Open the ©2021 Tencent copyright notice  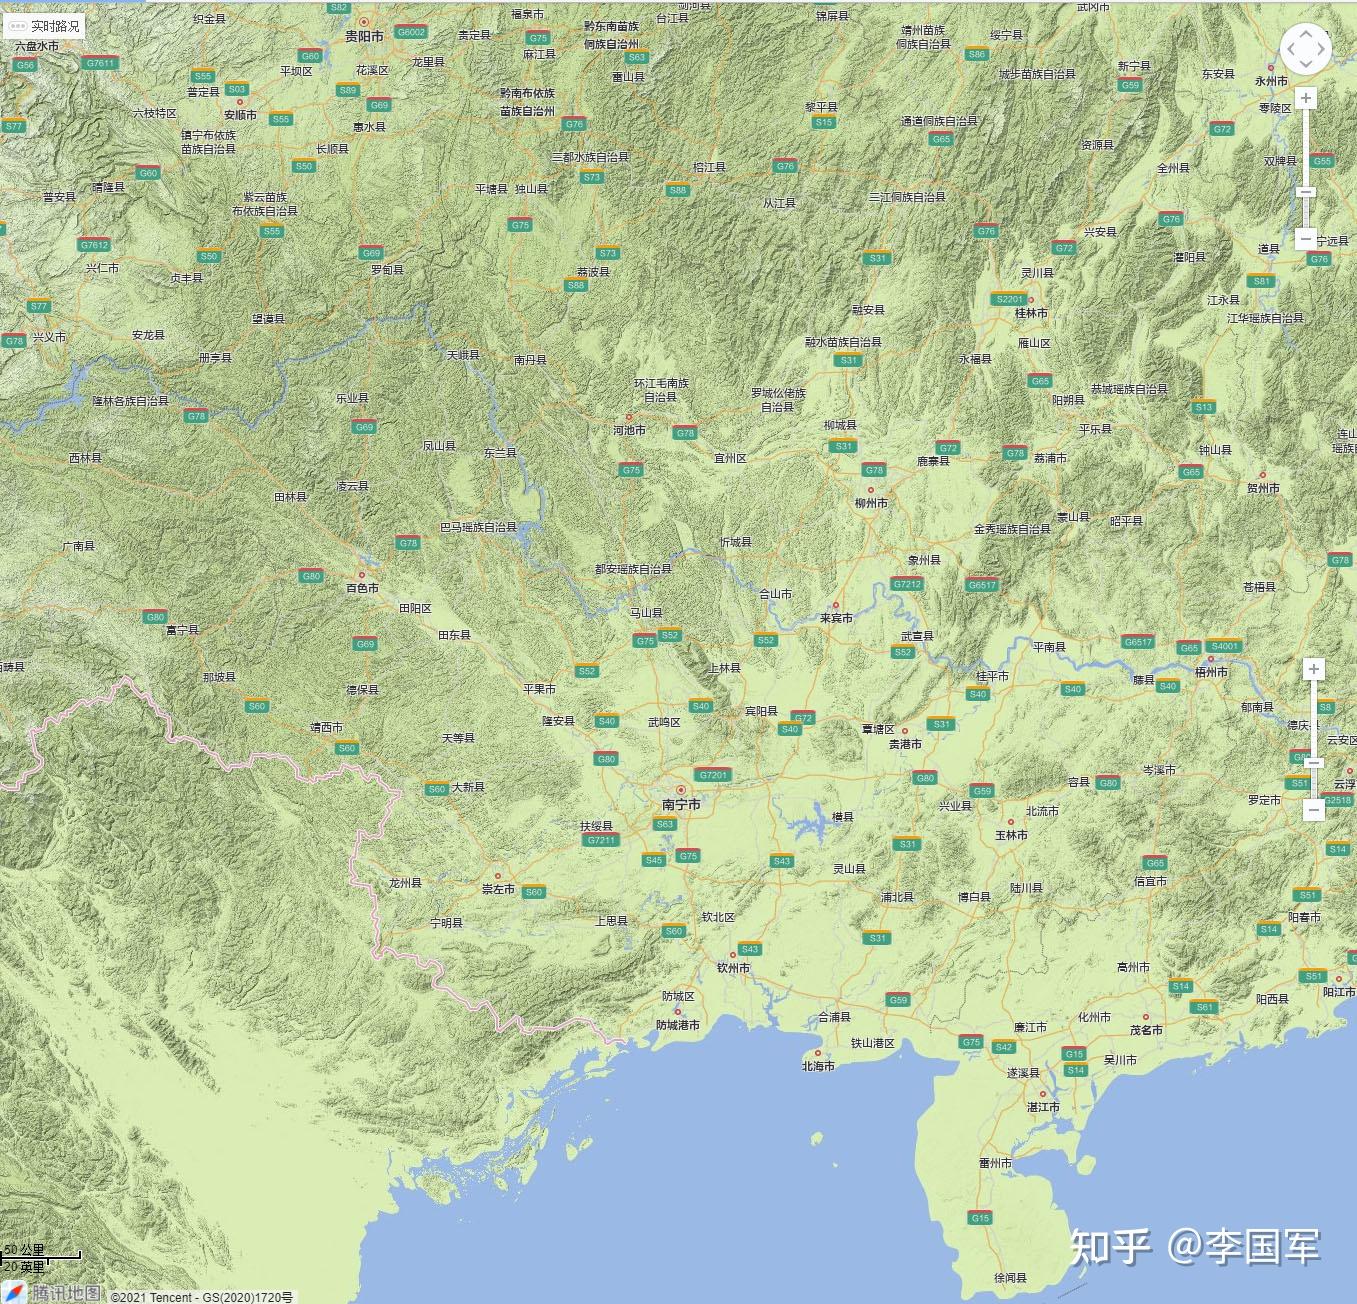[202, 1297]
